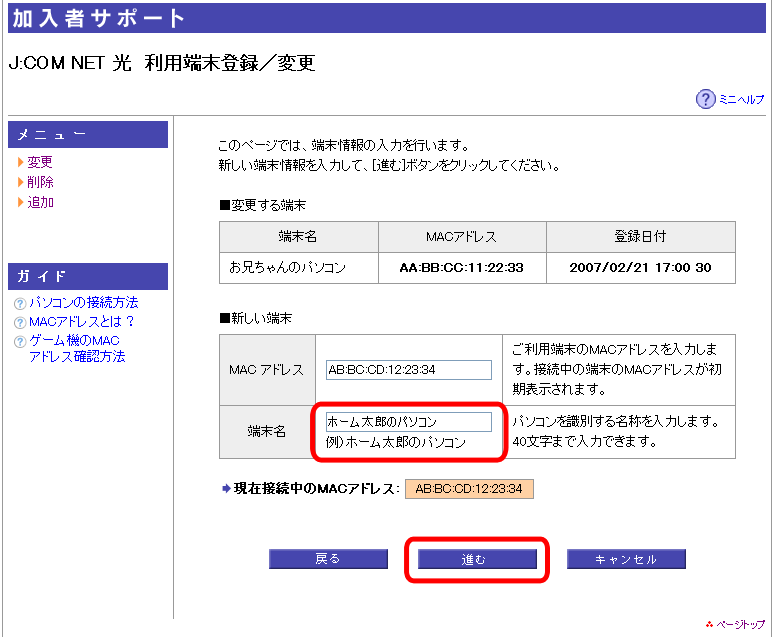Click the orange arrow beside 削除
773x637 pixels.
(20, 182)
